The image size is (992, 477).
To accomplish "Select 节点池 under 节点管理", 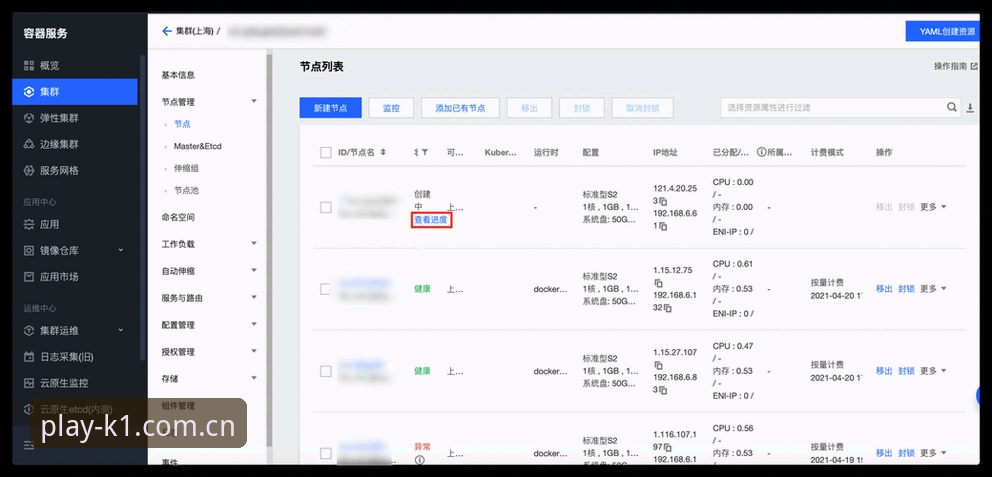I will (186, 190).
